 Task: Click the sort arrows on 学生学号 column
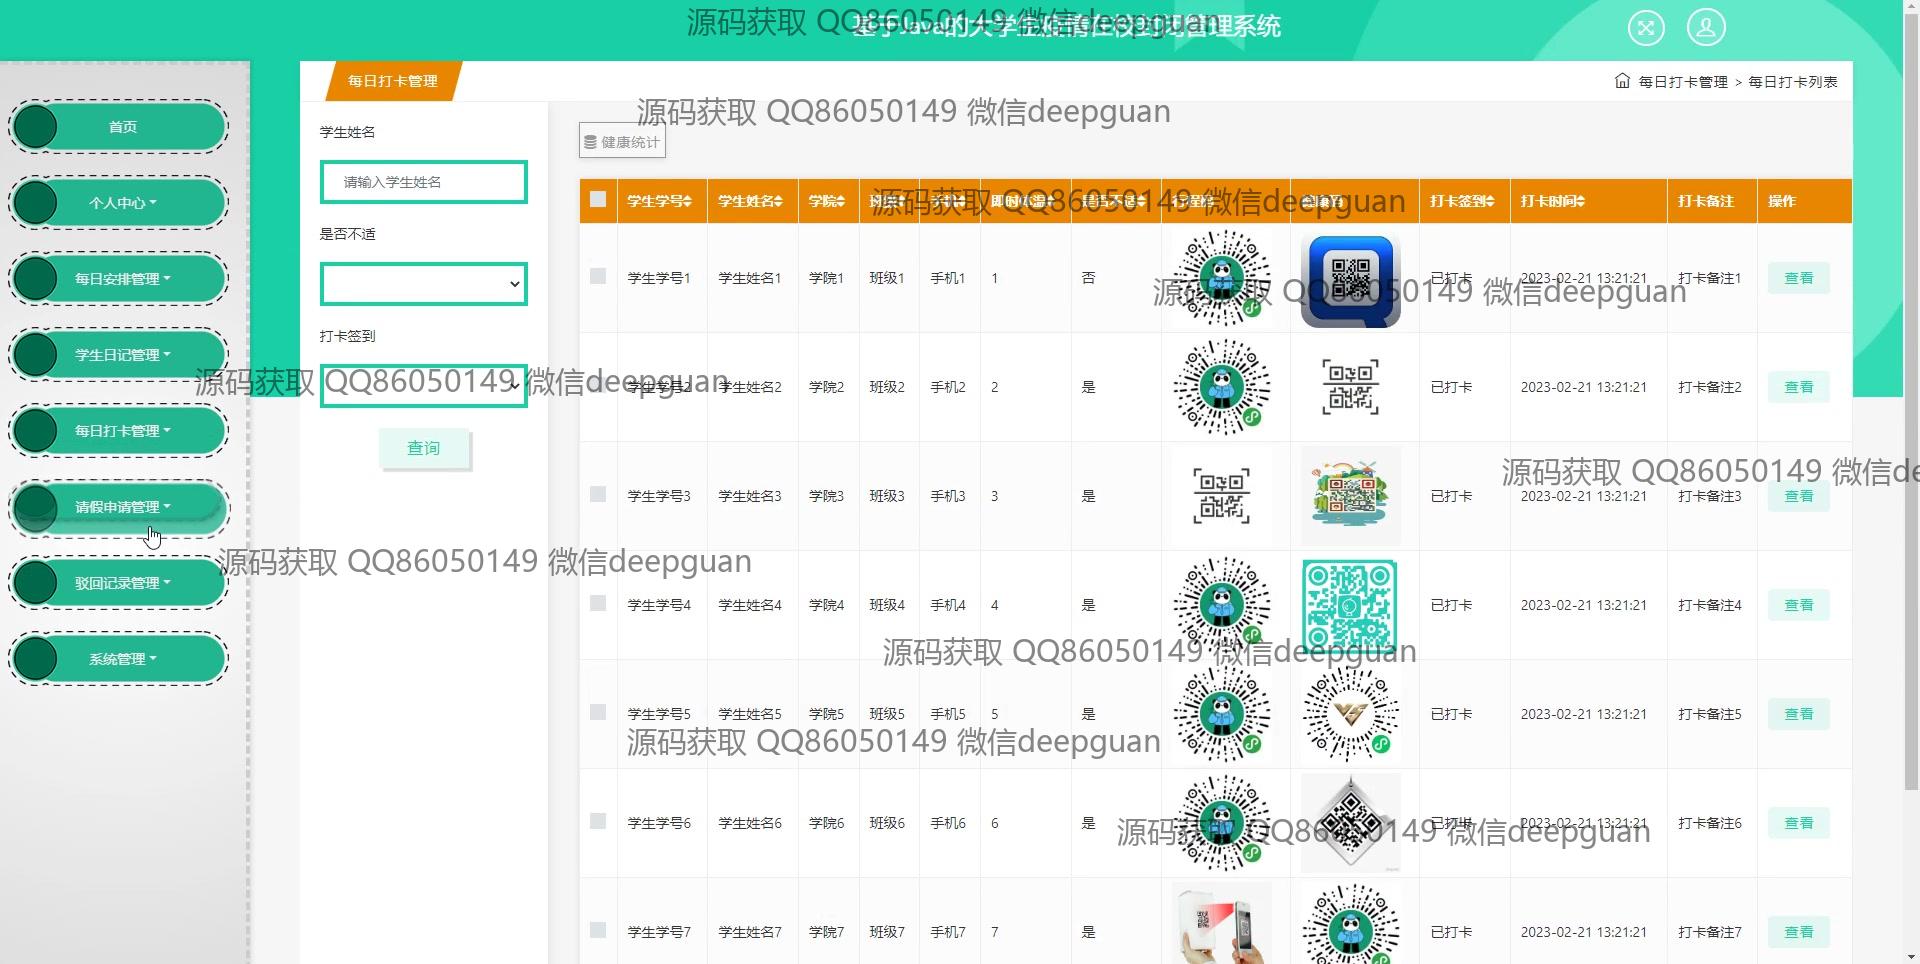pos(687,201)
